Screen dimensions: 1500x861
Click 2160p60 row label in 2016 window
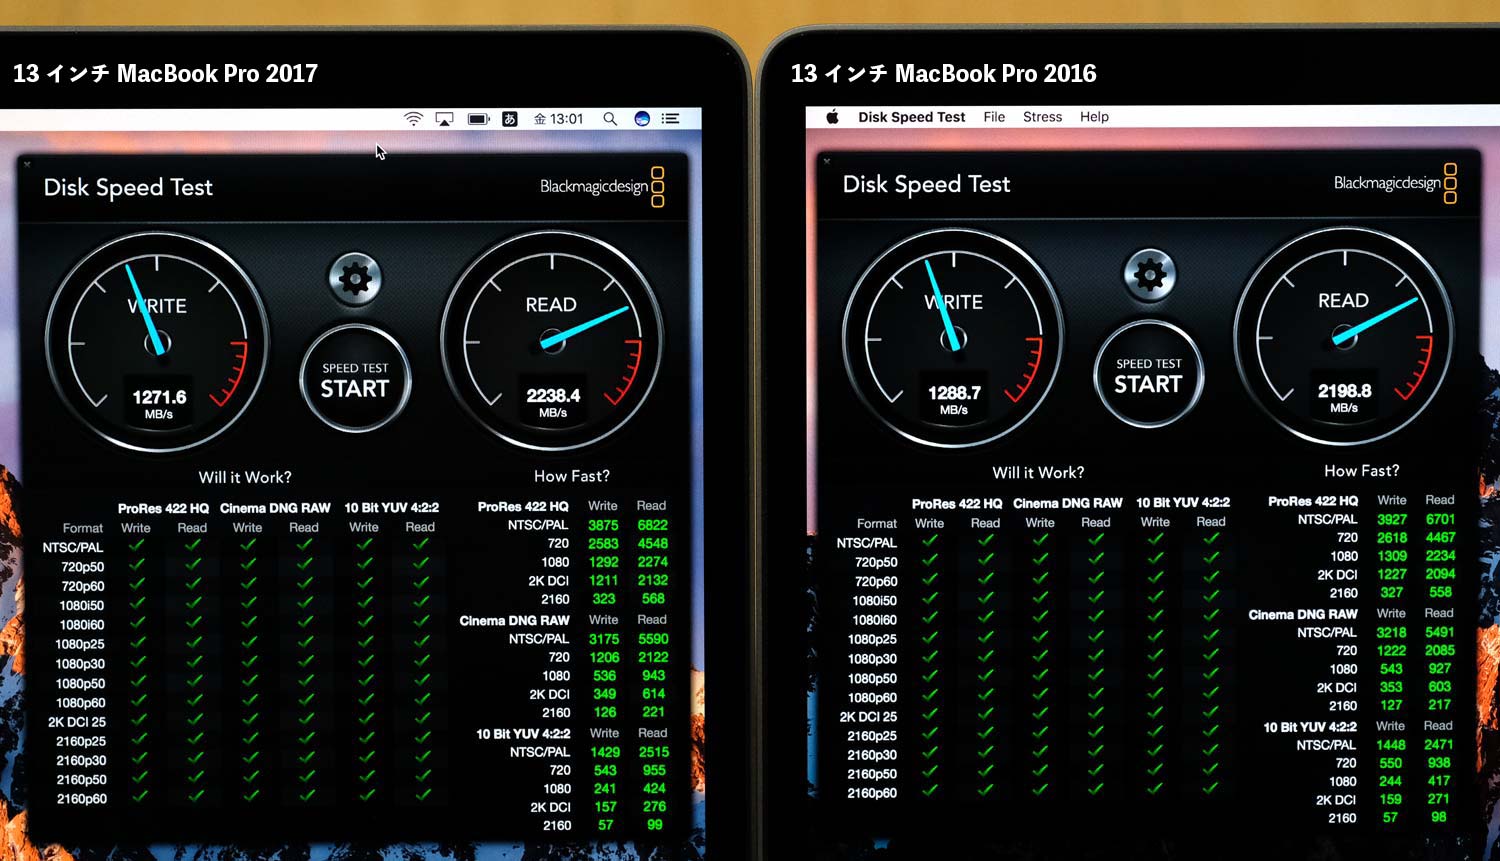(x=872, y=793)
